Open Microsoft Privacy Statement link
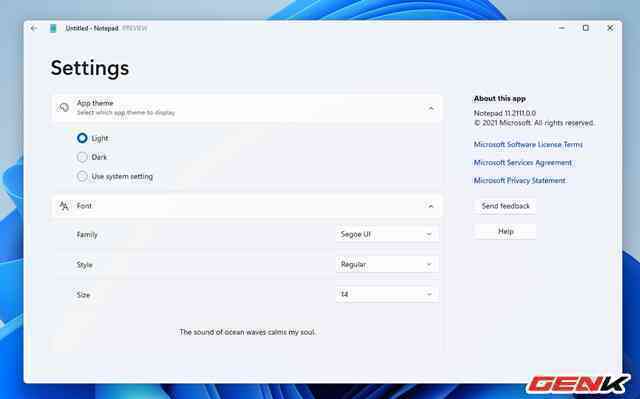 coord(519,180)
